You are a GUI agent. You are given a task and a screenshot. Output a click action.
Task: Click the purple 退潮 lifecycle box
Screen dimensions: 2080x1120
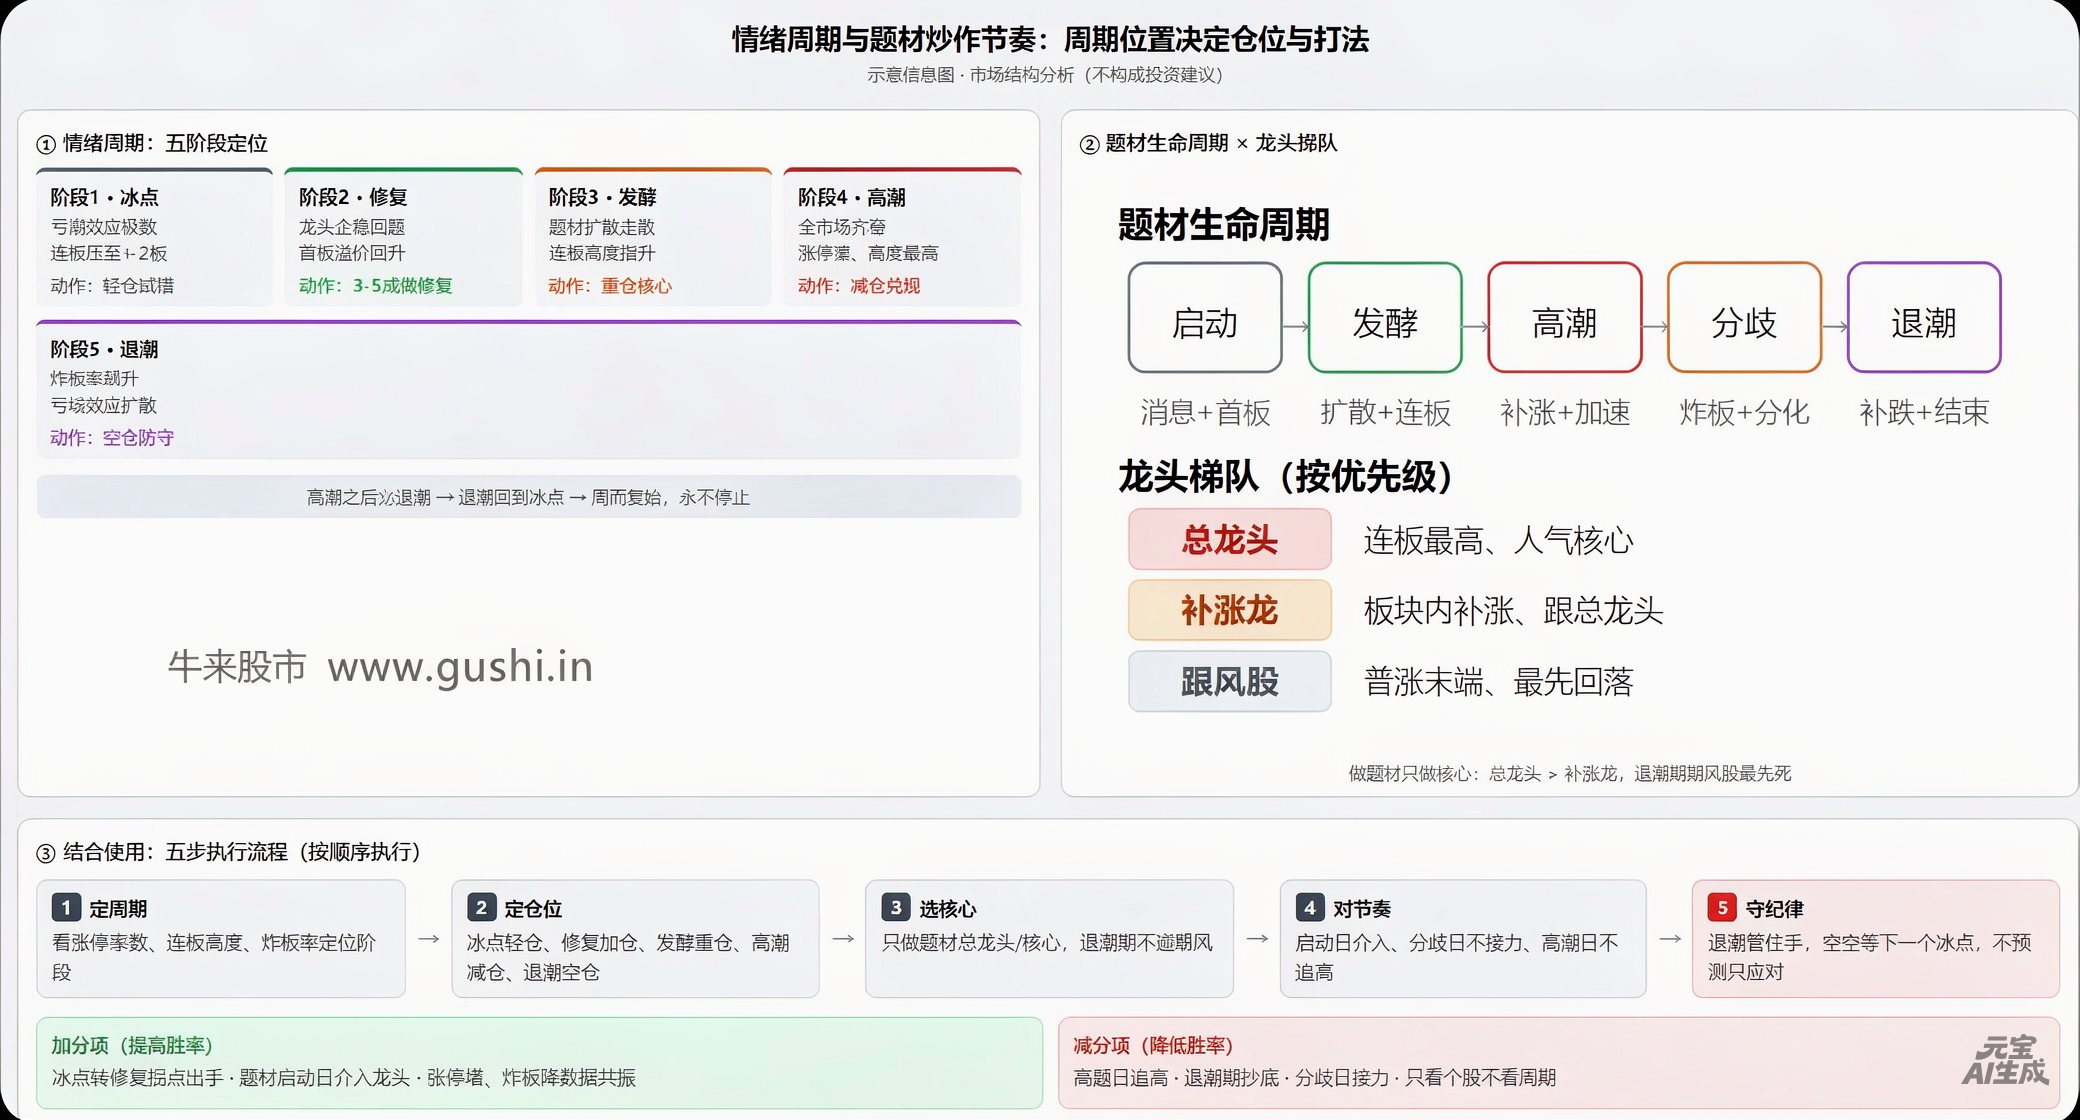click(x=1924, y=318)
